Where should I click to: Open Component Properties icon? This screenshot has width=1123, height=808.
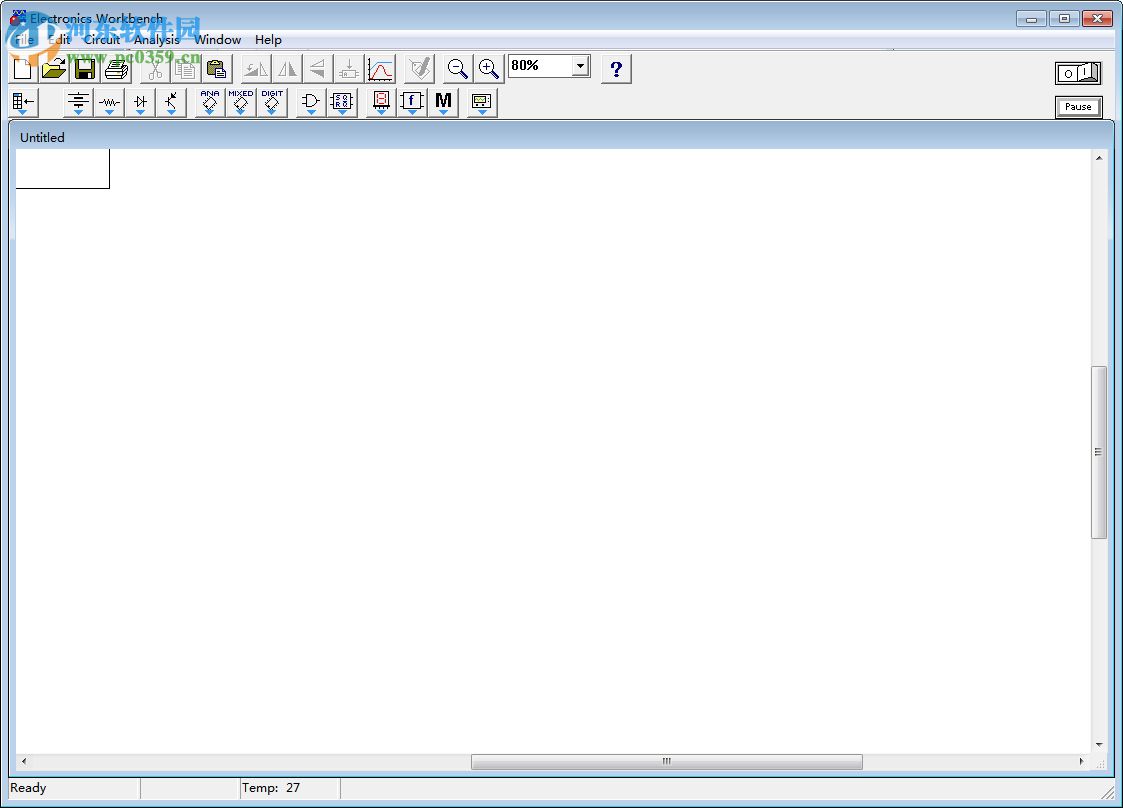coord(420,69)
